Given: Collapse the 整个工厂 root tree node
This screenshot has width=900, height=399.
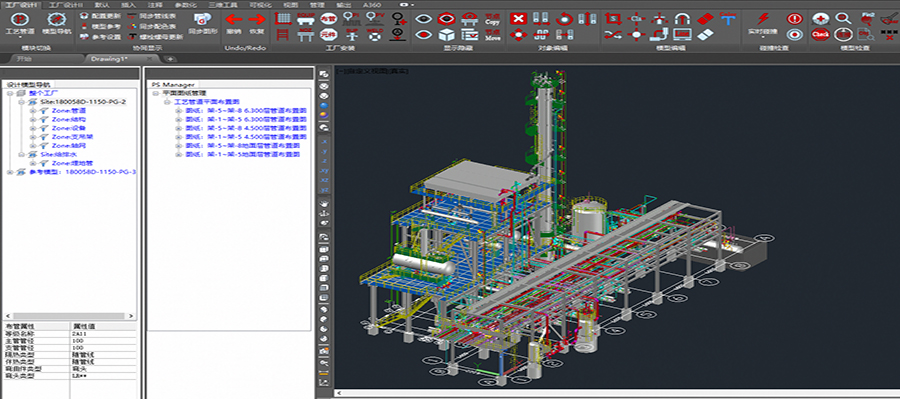Looking at the screenshot, I should pyautogui.click(x=10, y=93).
